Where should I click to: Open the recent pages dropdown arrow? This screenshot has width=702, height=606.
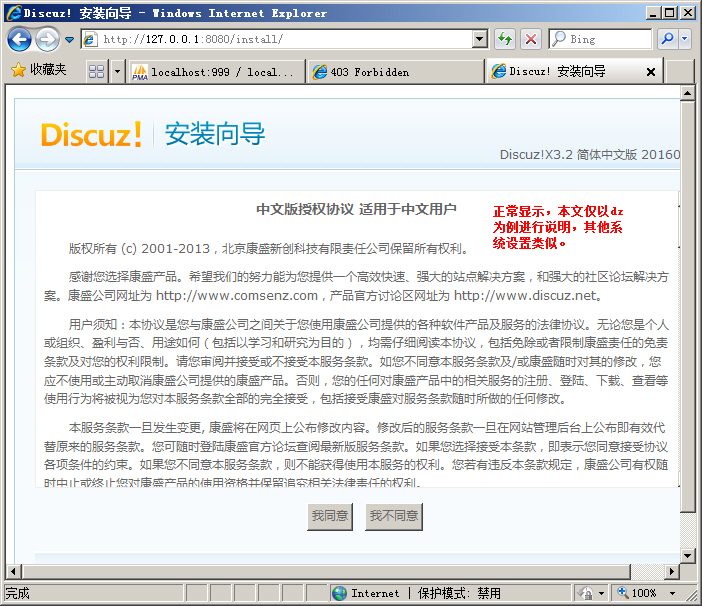coord(69,39)
